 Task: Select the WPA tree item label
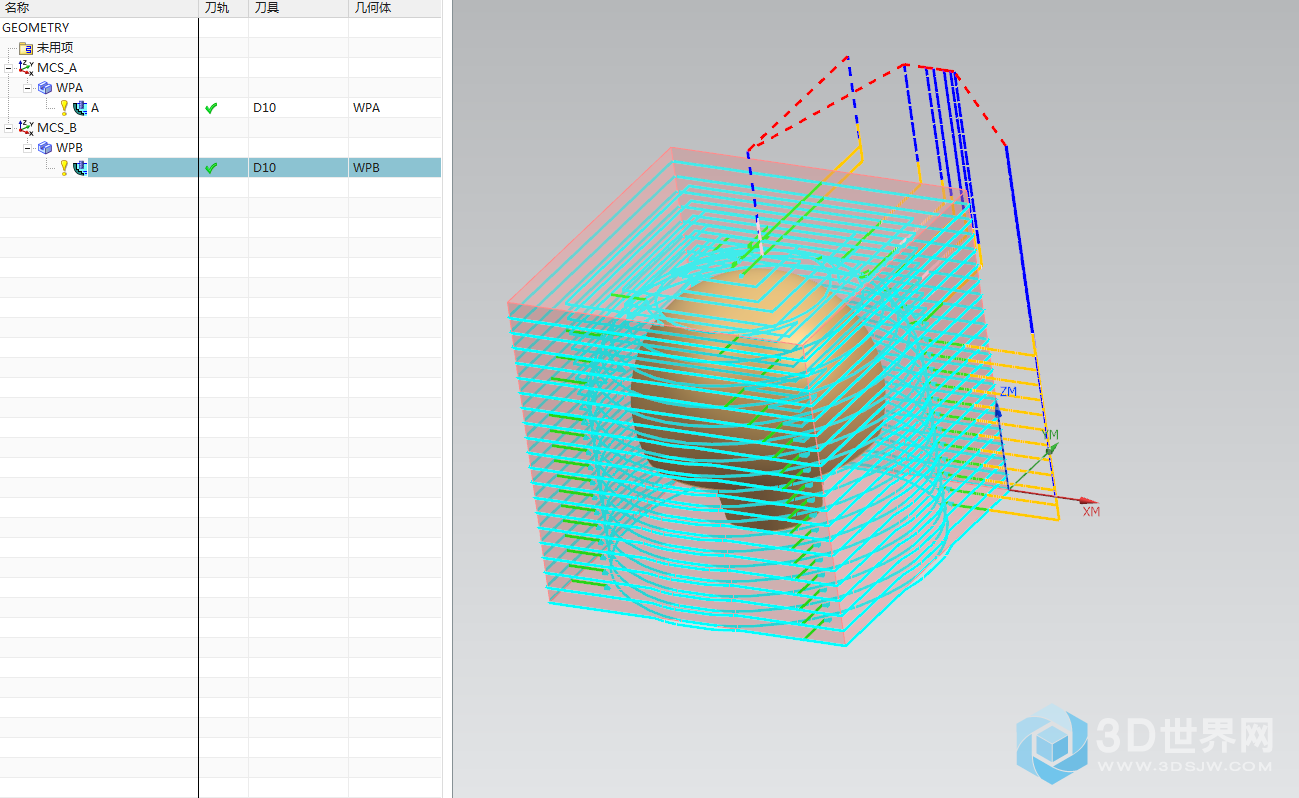(70, 88)
